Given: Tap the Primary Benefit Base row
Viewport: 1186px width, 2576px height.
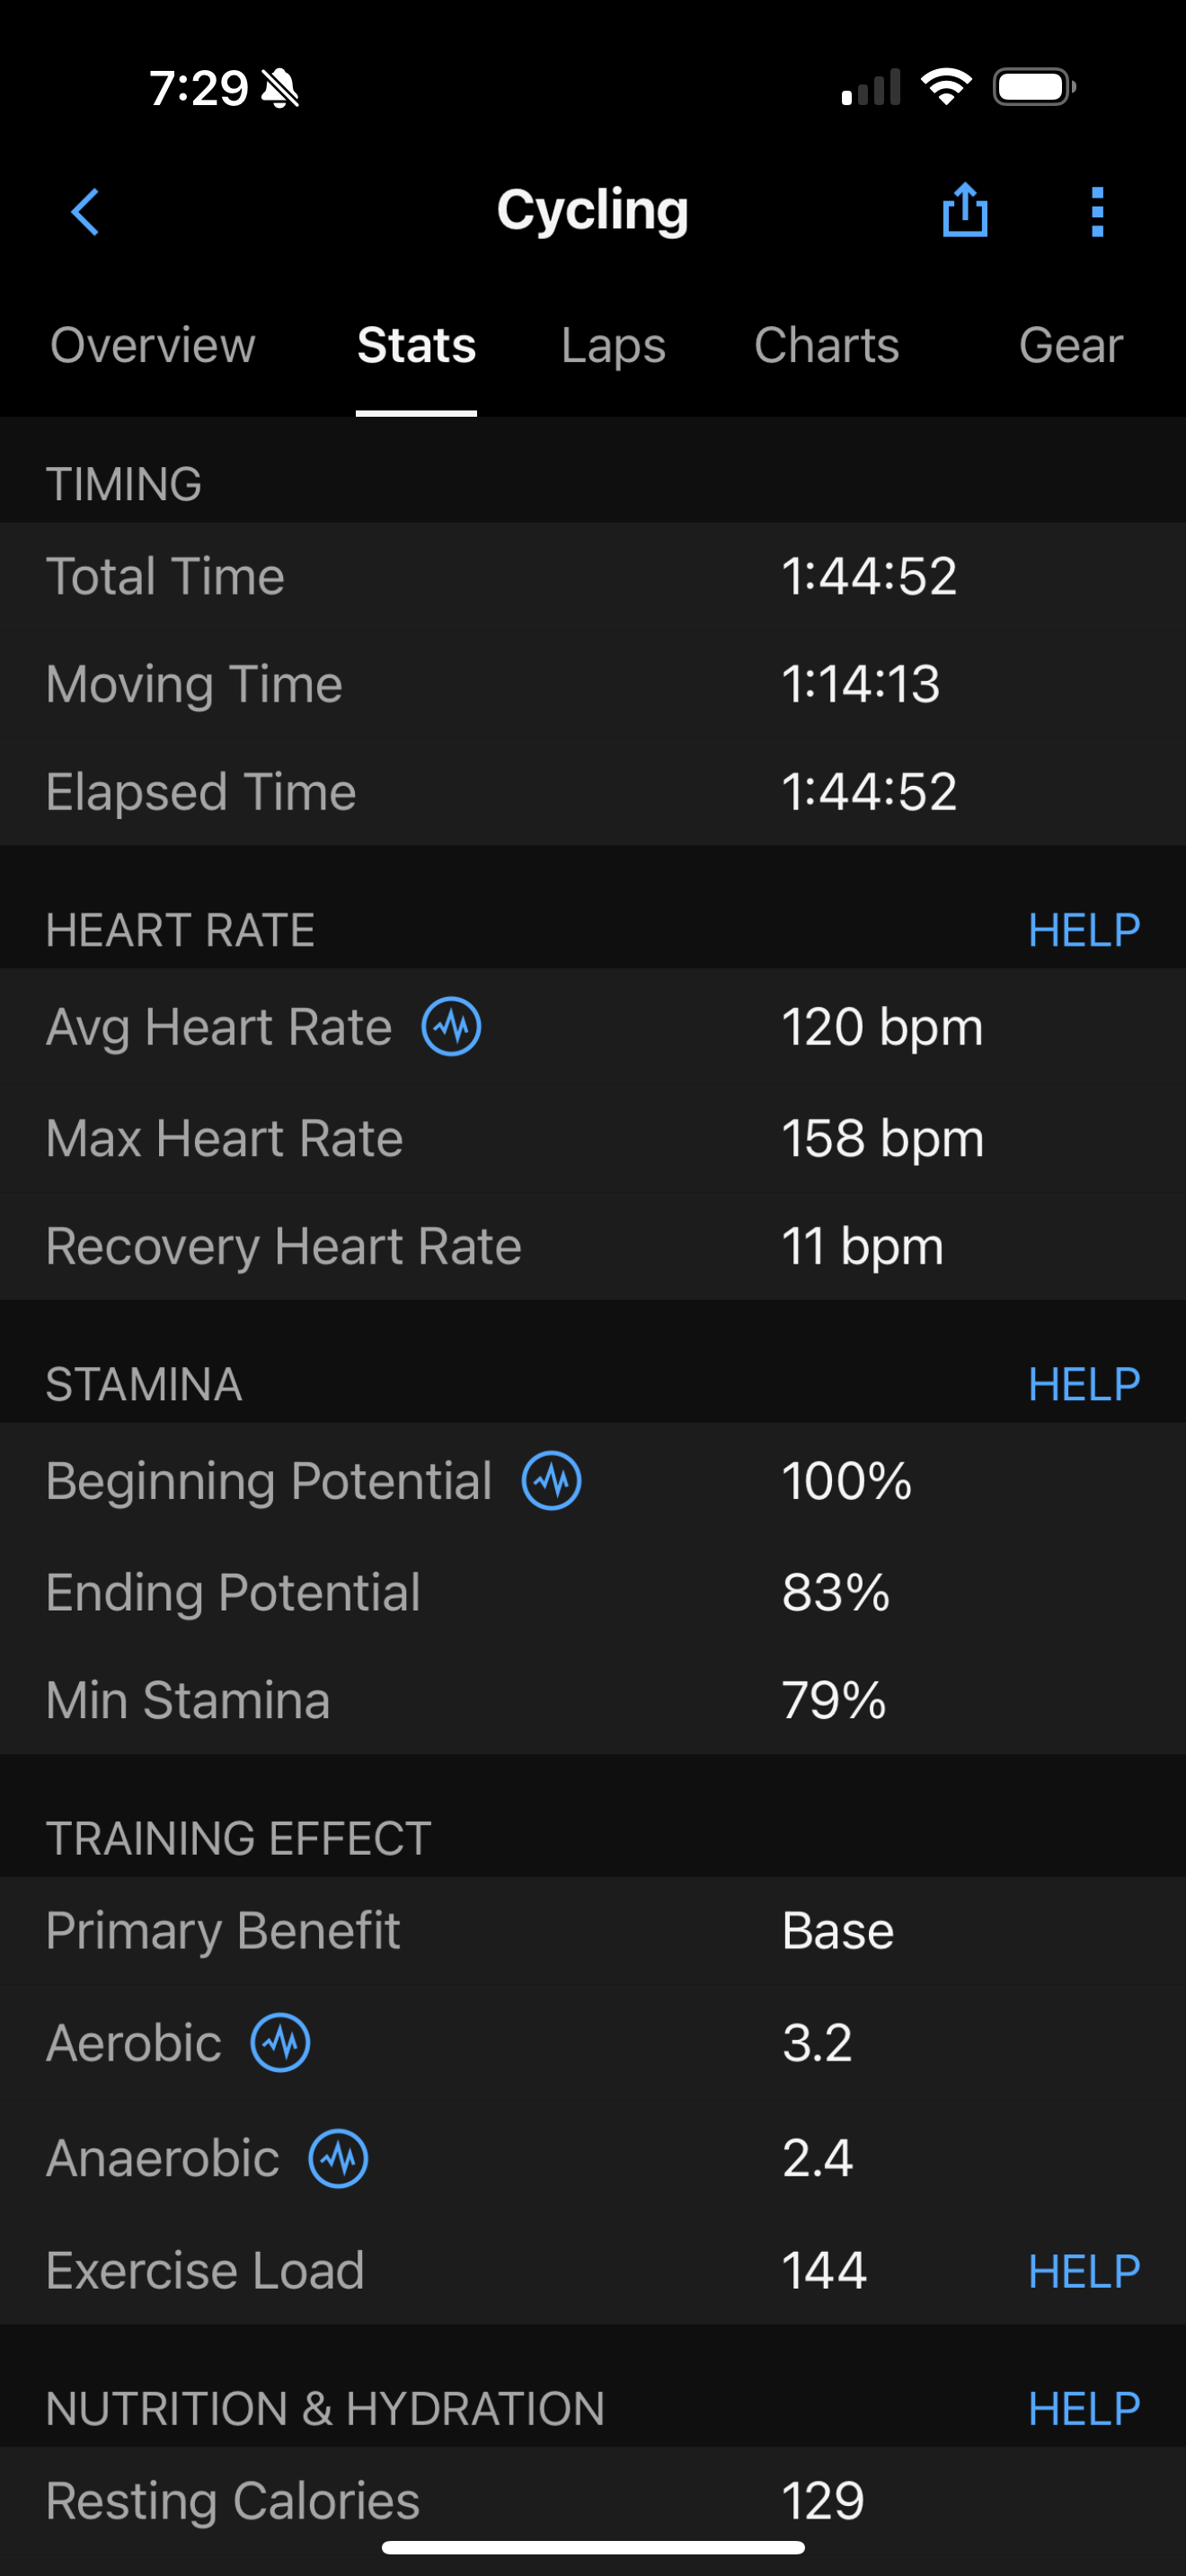Looking at the screenshot, I should pyautogui.click(x=593, y=1931).
